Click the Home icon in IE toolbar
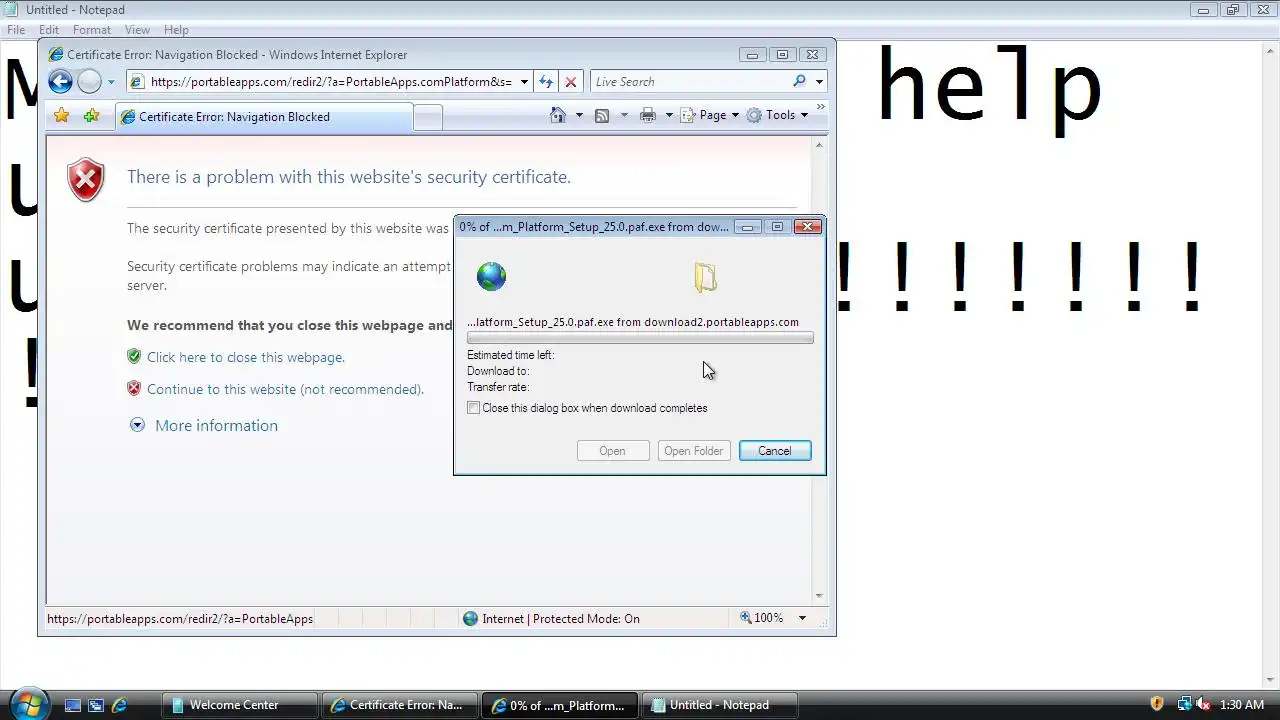This screenshot has height=720, width=1280. [559, 115]
